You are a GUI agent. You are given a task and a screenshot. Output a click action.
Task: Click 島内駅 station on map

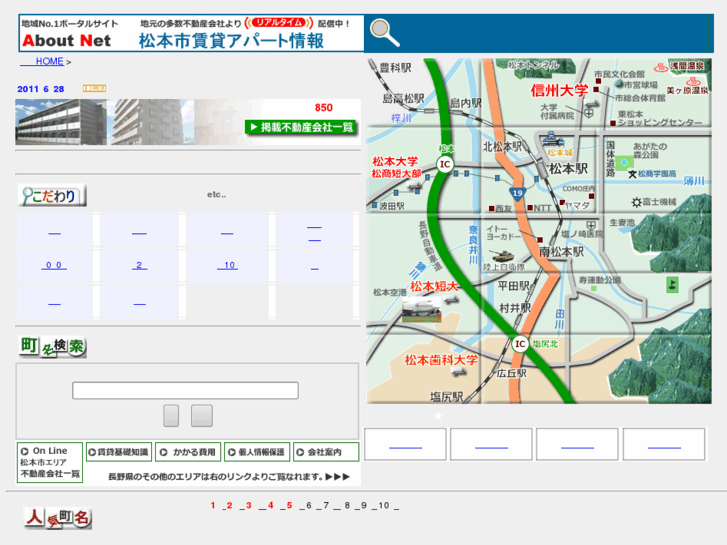(466, 103)
